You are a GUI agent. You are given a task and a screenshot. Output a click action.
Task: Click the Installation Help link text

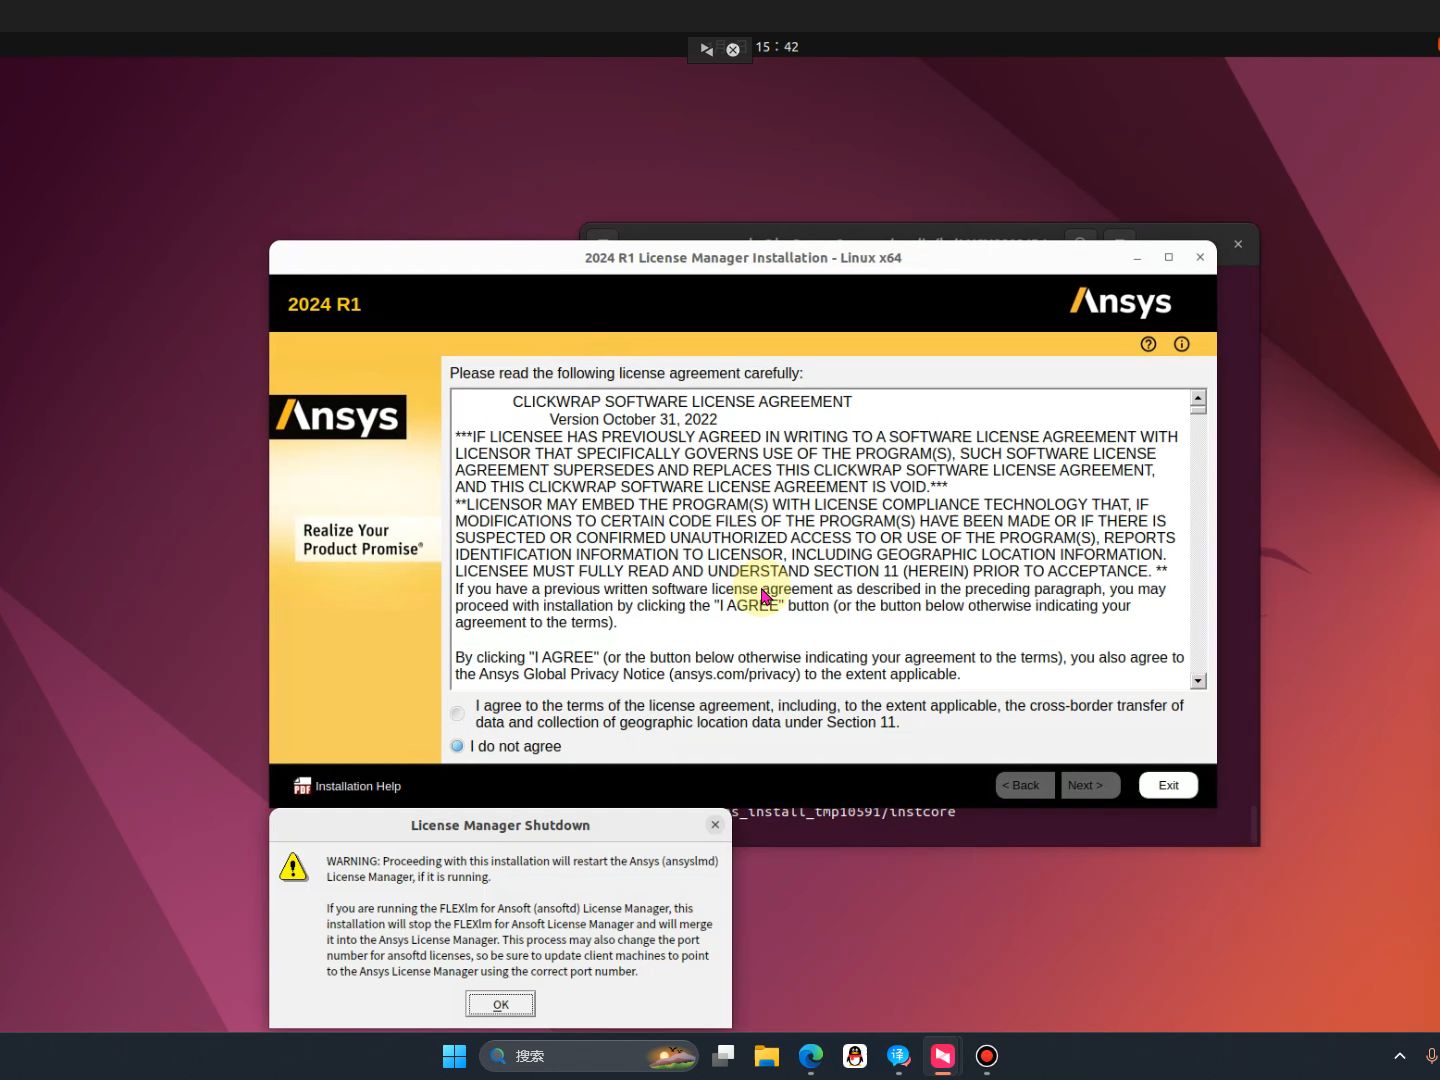(358, 786)
